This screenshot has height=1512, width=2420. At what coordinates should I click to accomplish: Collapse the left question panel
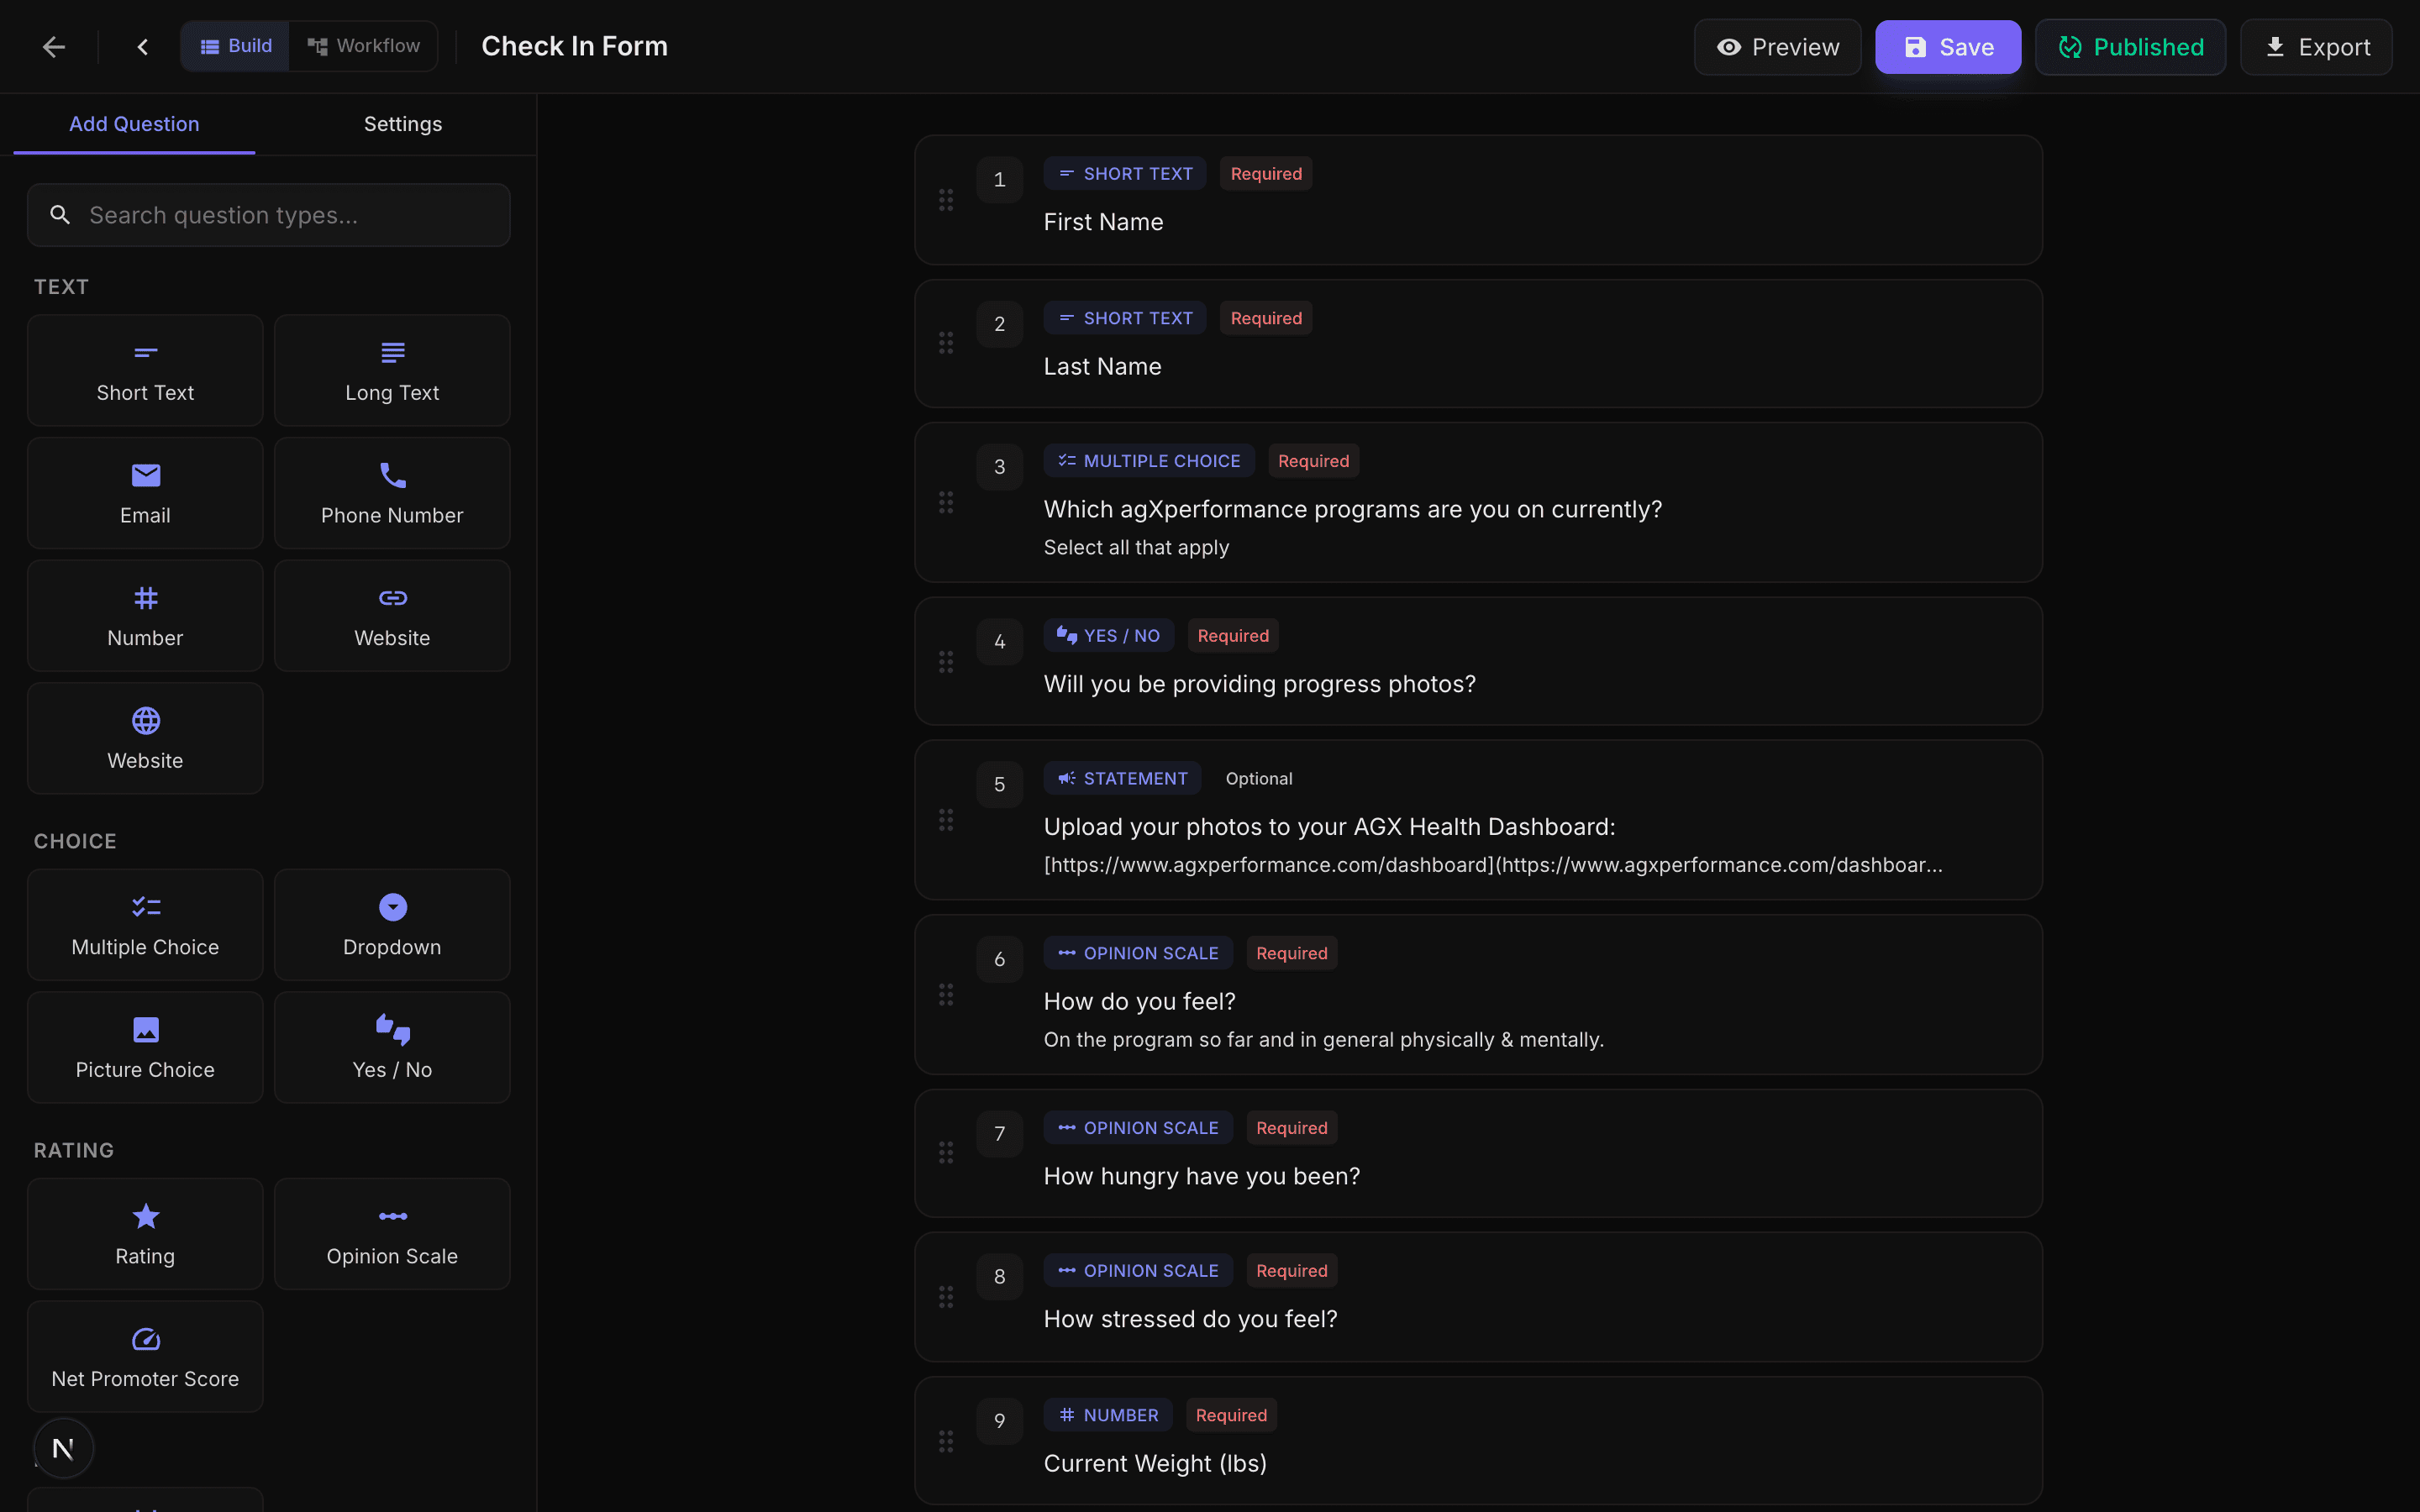141,46
